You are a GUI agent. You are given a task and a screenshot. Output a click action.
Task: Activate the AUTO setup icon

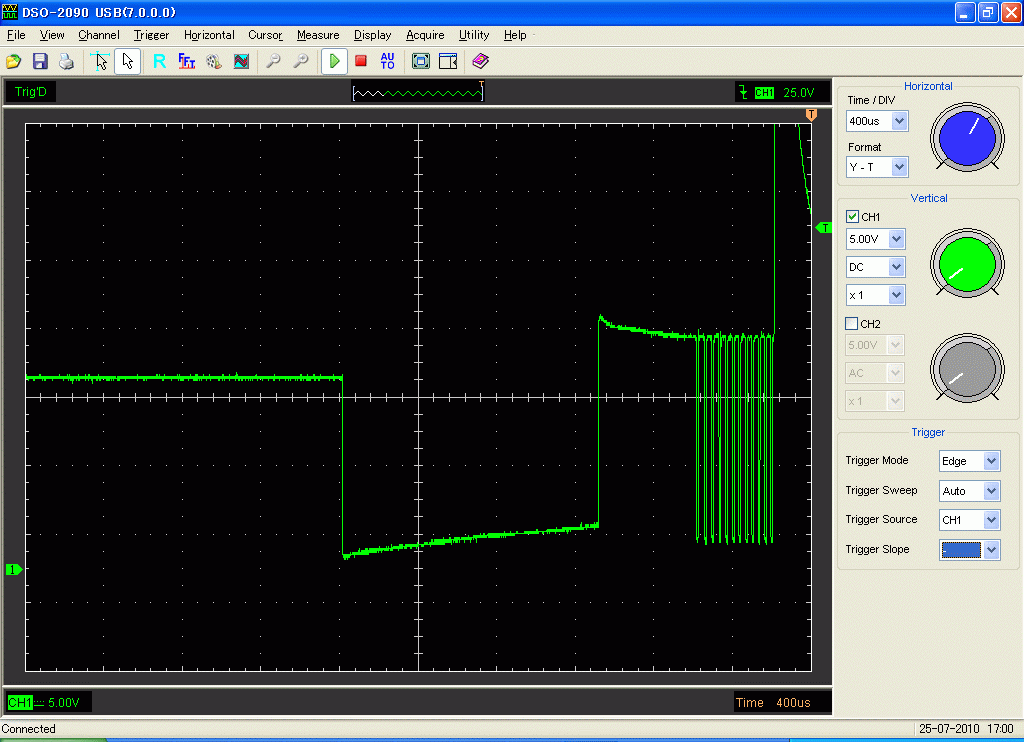click(388, 62)
